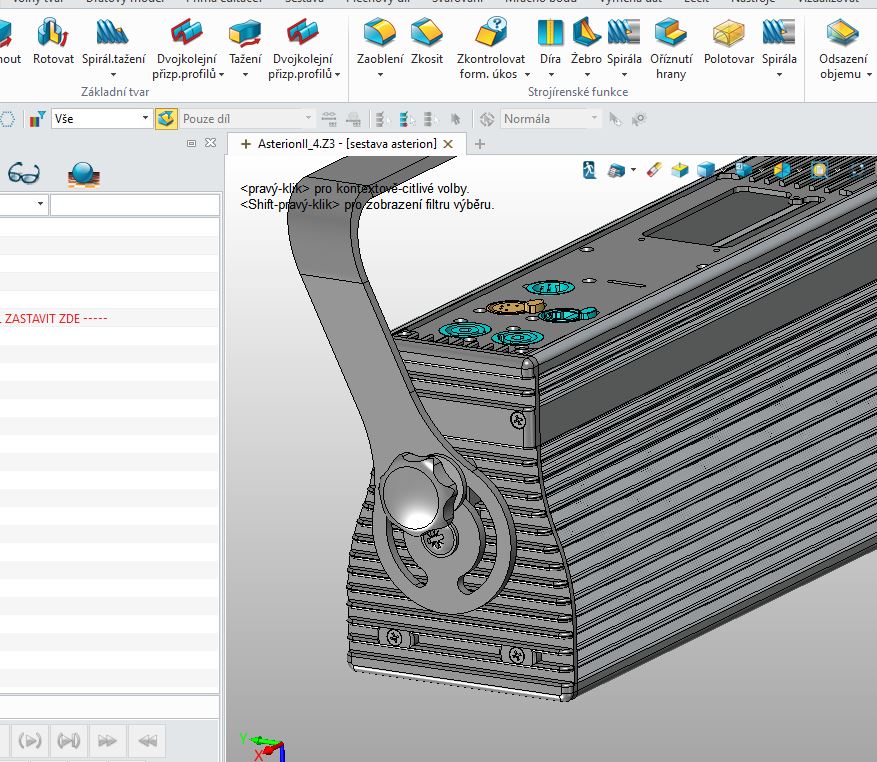Image resolution: width=877 pixels, height=762 pixels.
Task: Toggle the shaded cube display mode
Action: [x=704, y=170]
